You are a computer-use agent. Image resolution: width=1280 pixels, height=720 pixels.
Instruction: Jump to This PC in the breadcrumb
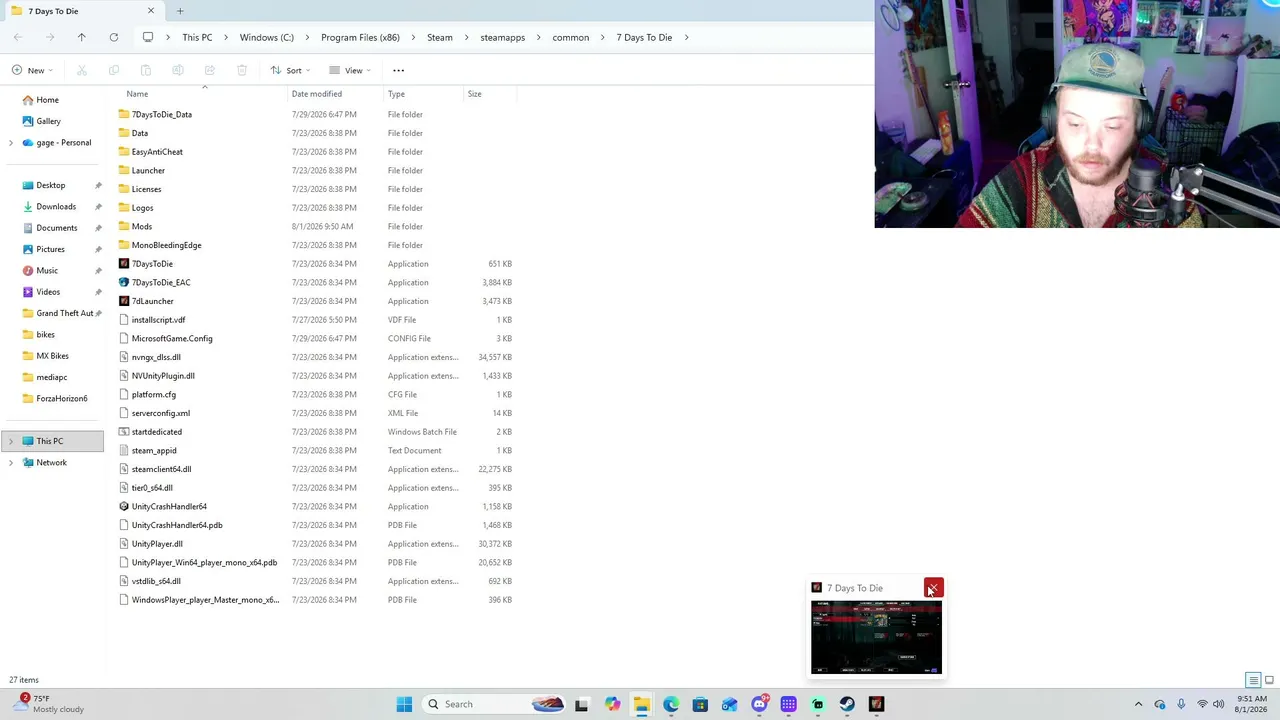coord(197,37)
